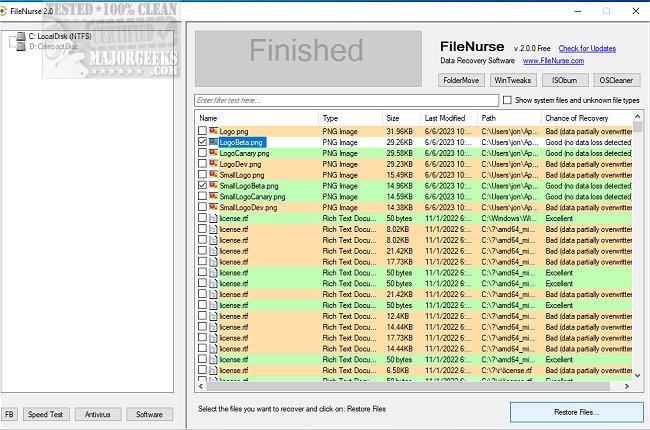
Task: Click the LogoCanary.png image file icon
Action: pyautogui.click(x=213, y=153)
